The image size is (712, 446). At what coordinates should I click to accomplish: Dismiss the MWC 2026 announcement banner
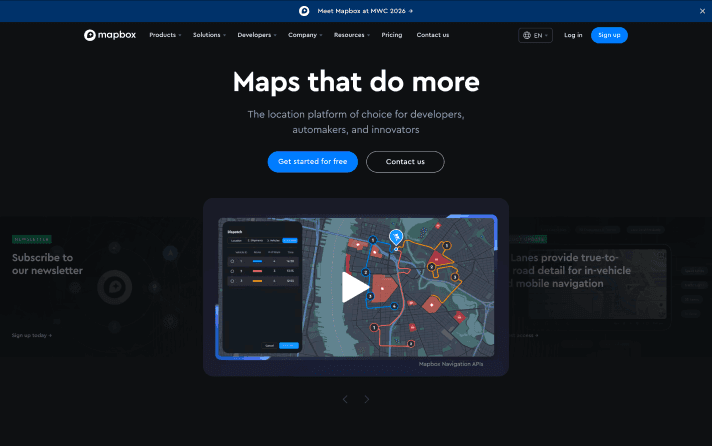(702, 11)
